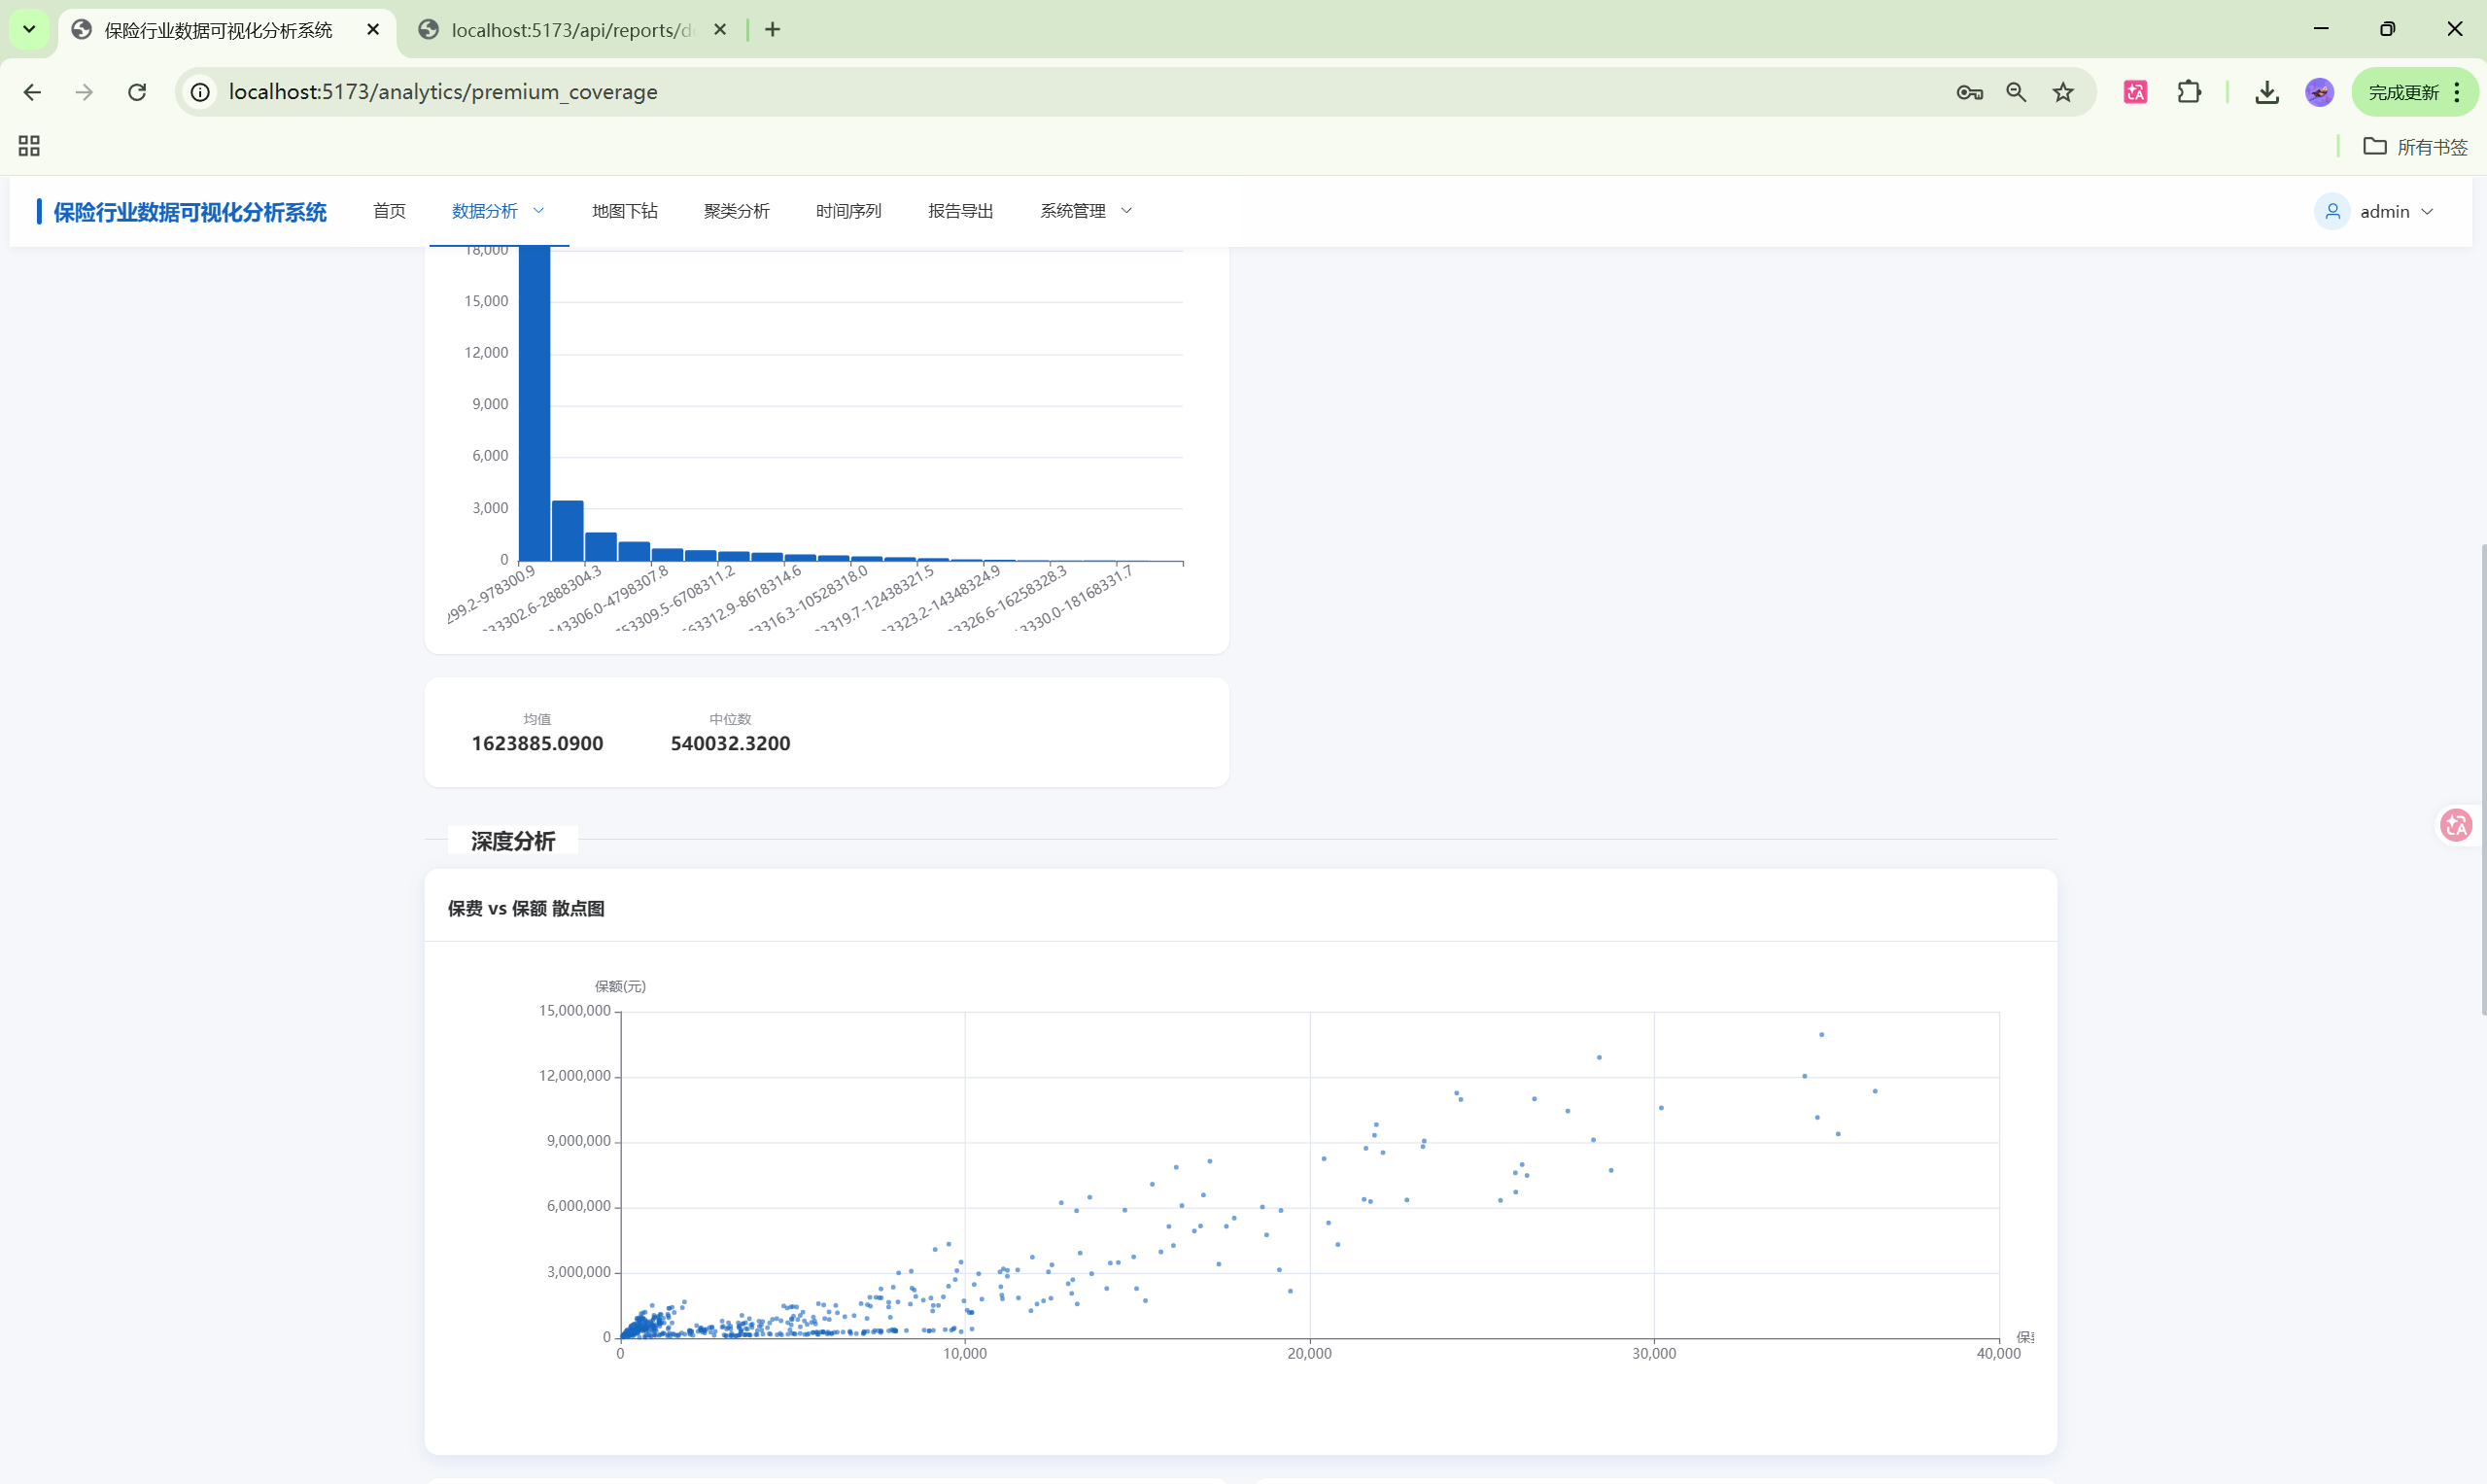The height and width of the screenshot is (1484, 2487).
Task: Click the 完成更新 button
Action: coord(2403,92)
